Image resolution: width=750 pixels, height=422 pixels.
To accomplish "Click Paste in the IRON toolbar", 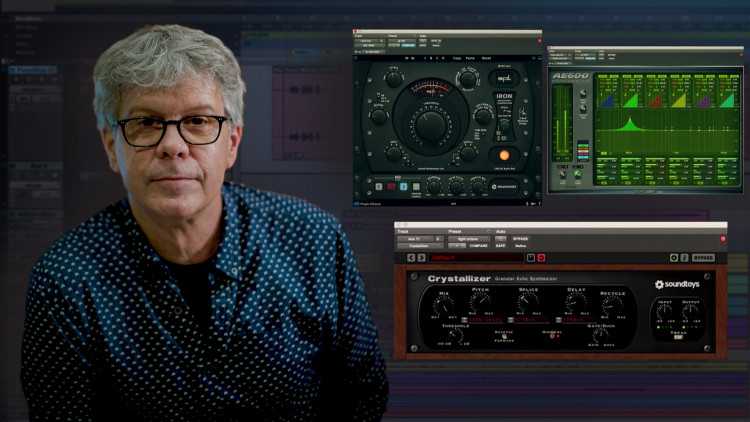I will click(x=470, y=58).
